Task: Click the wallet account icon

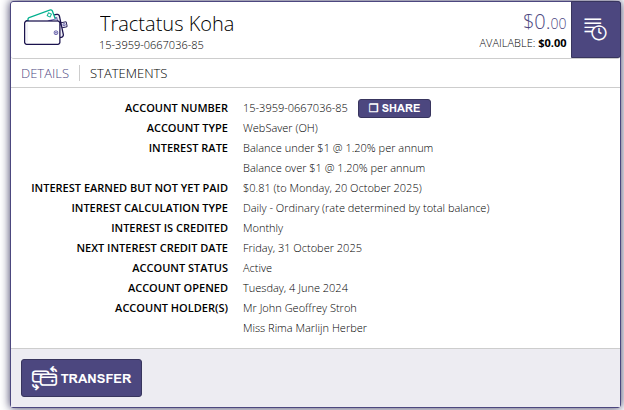Action: 44,29
